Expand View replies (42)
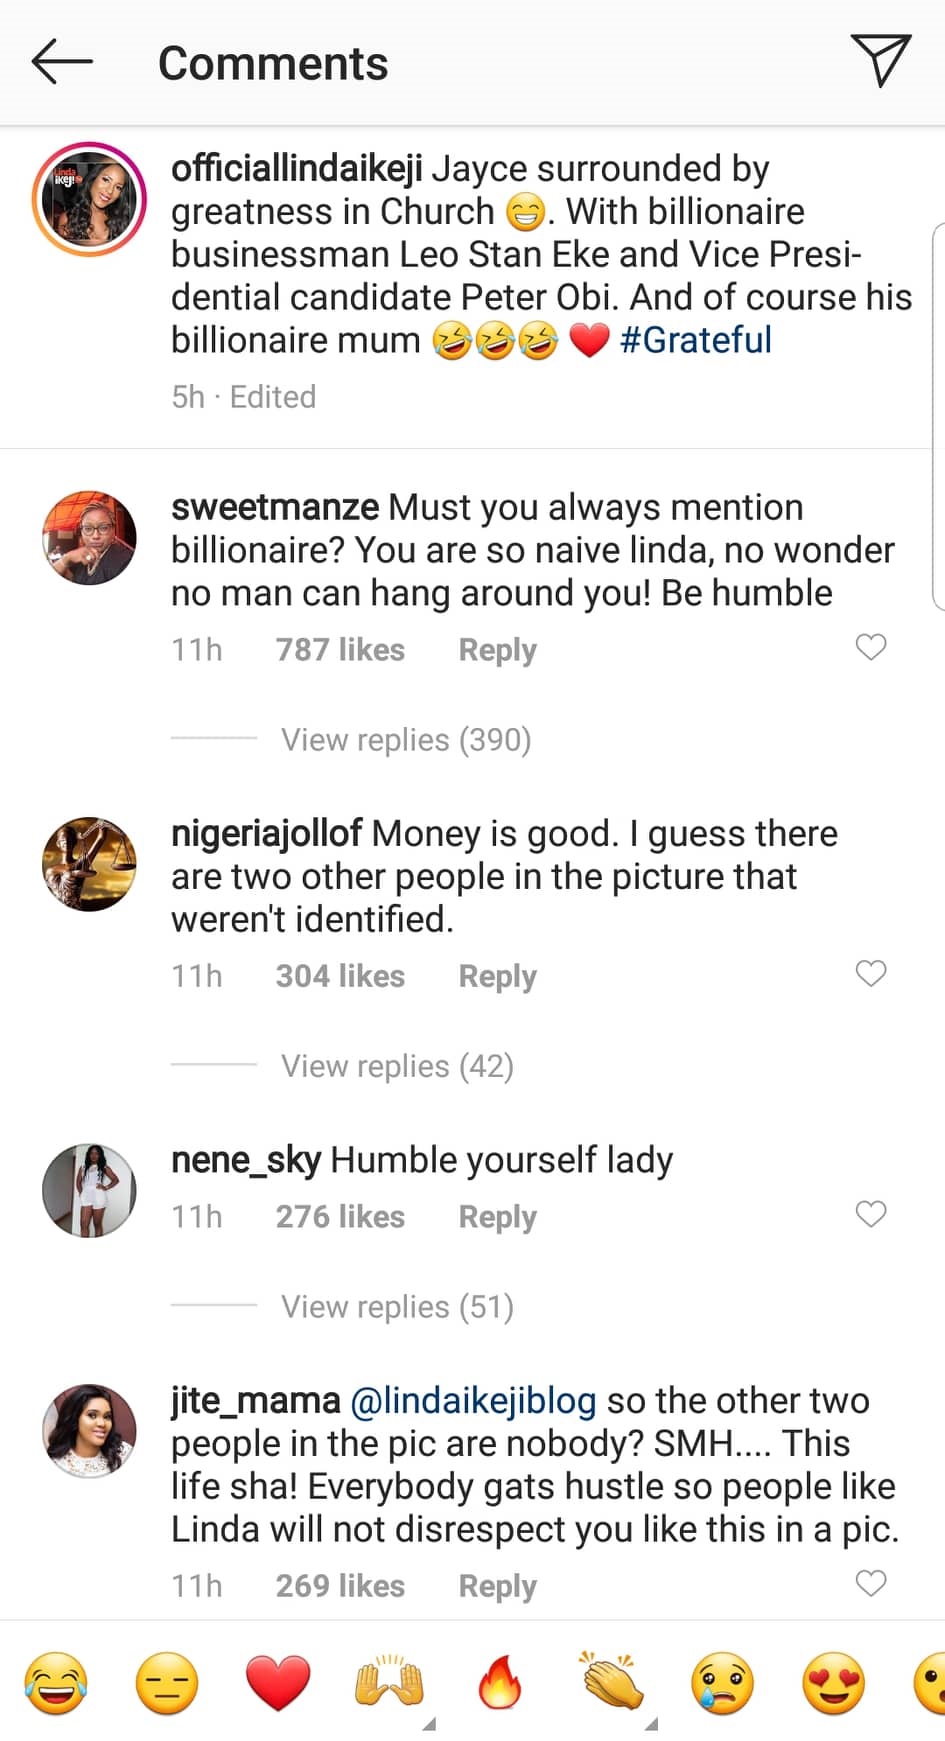The image size is (945, 1741). (x=397, y=1066)
